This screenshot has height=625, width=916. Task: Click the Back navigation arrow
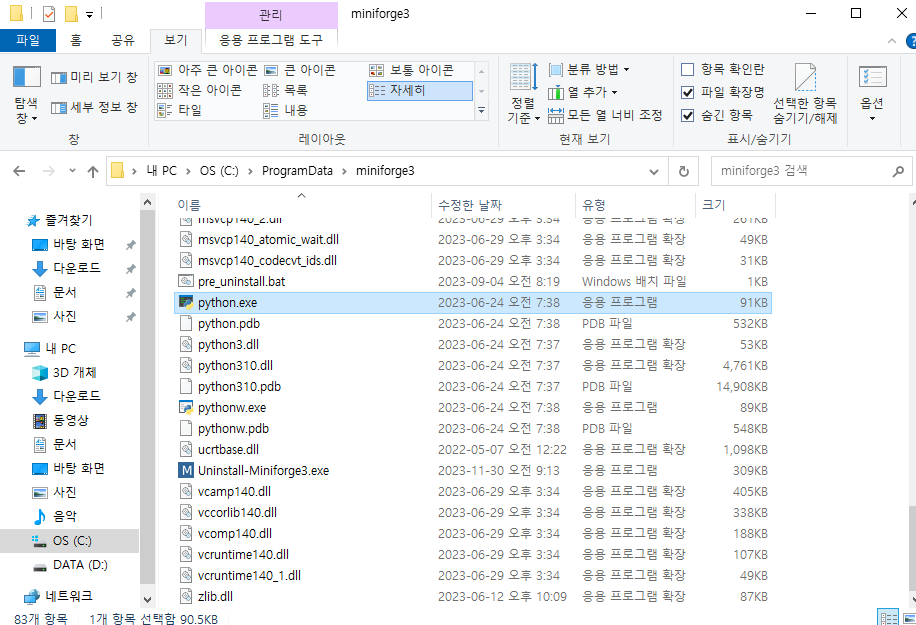coord(19,171)
